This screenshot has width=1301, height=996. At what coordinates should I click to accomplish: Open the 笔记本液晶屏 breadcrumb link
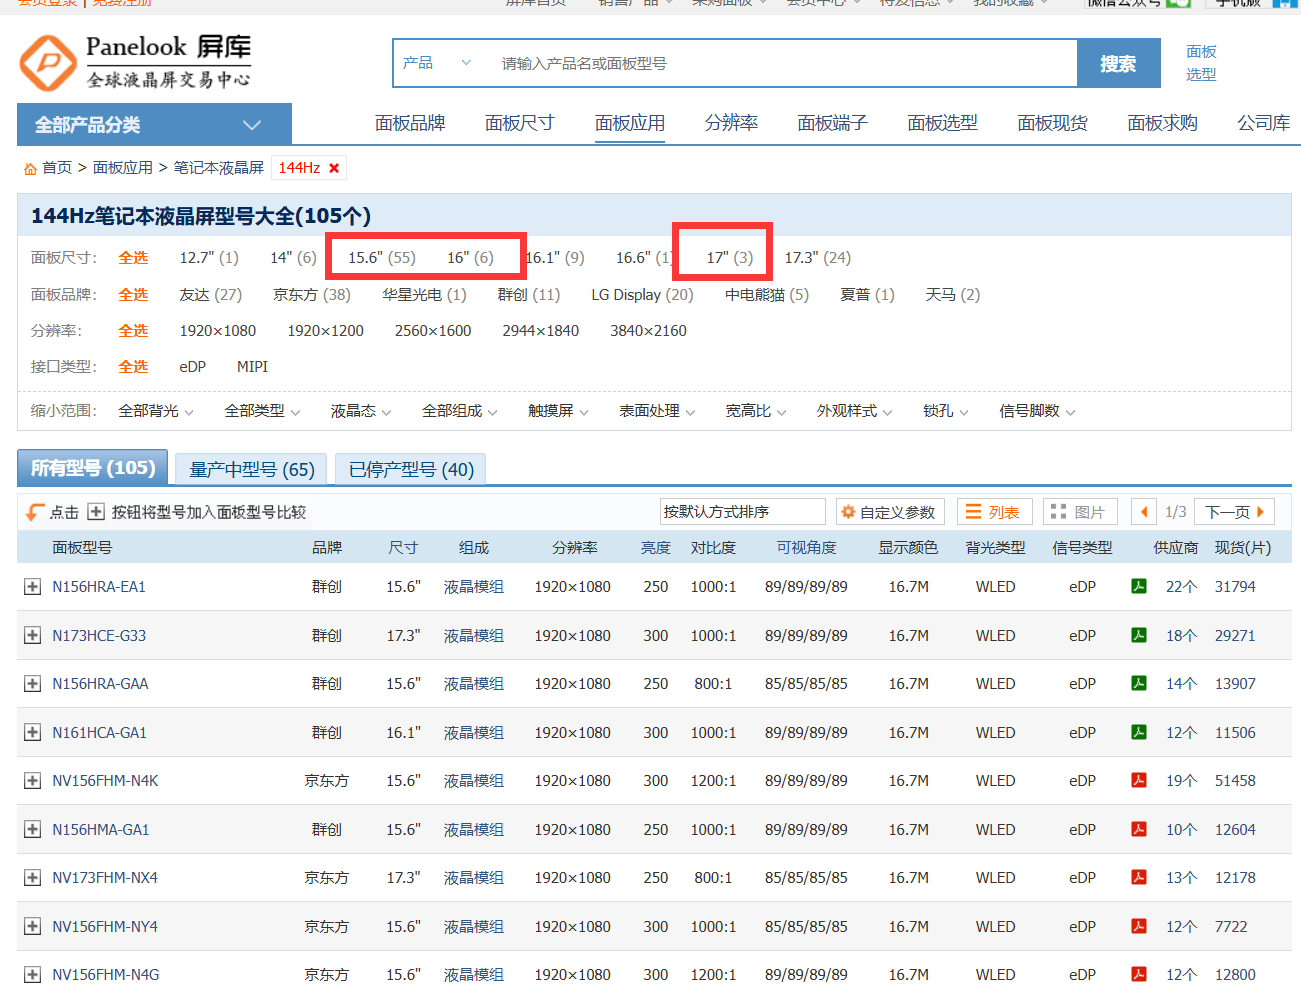219,168
